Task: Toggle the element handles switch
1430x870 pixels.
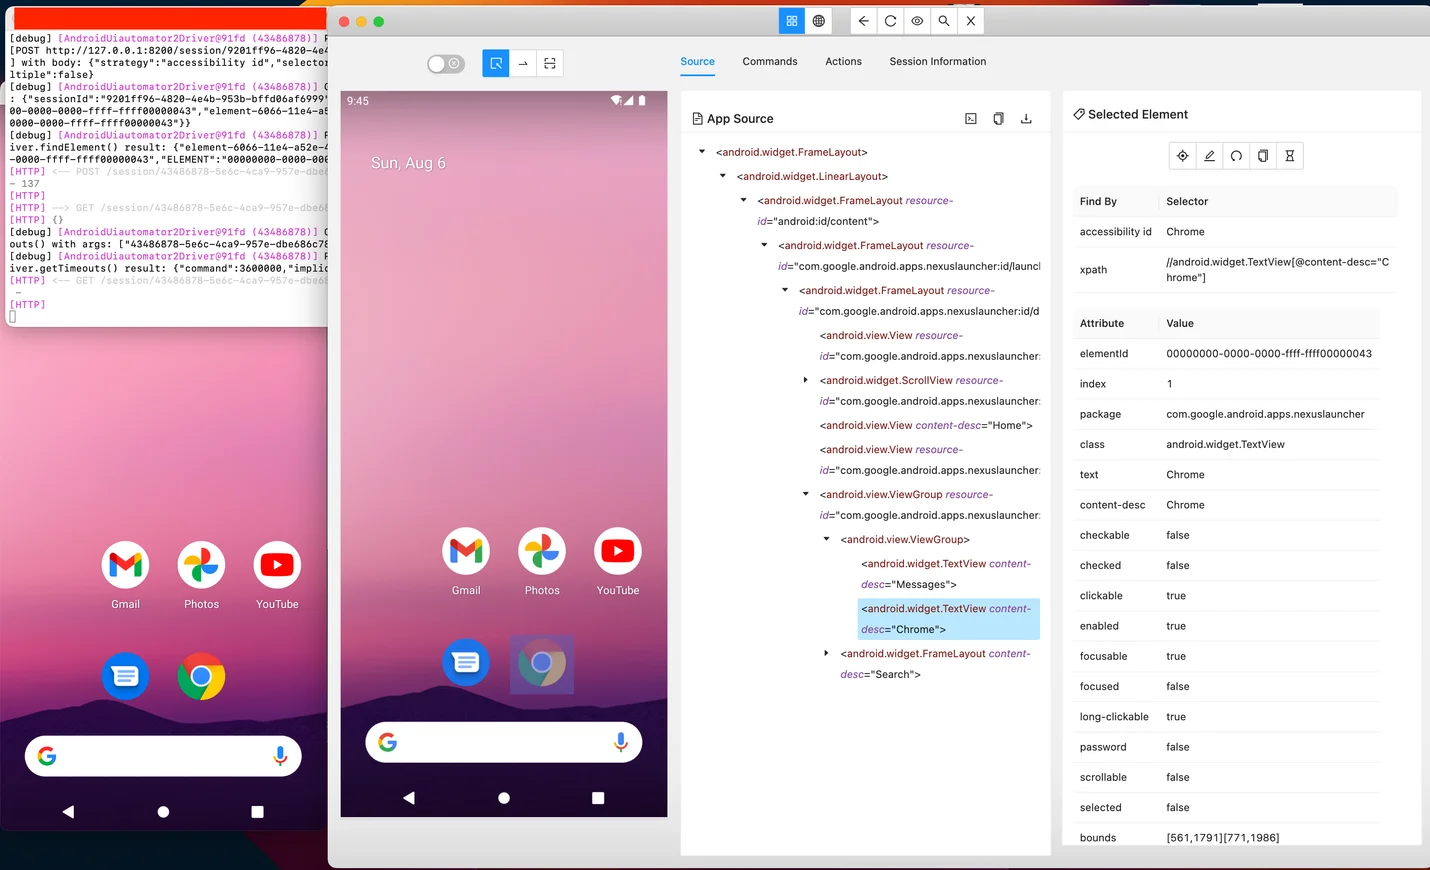Action: coord(446,64)
